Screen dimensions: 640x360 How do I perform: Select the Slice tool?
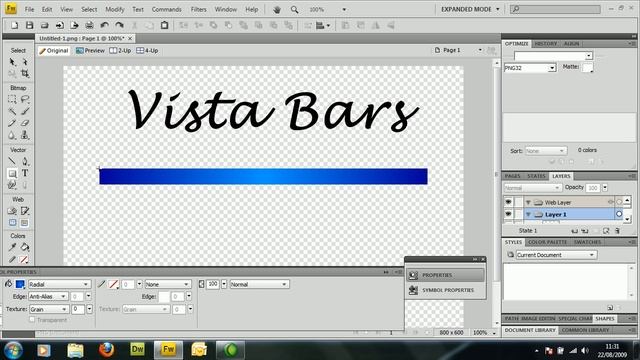(25, 211)
